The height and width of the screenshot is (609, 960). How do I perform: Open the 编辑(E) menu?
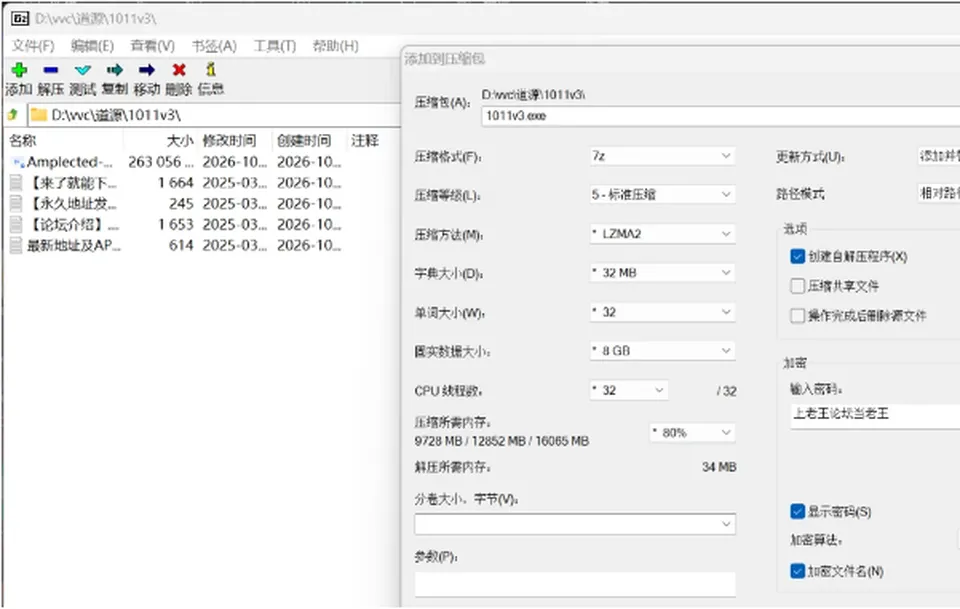tap(92, 46)
